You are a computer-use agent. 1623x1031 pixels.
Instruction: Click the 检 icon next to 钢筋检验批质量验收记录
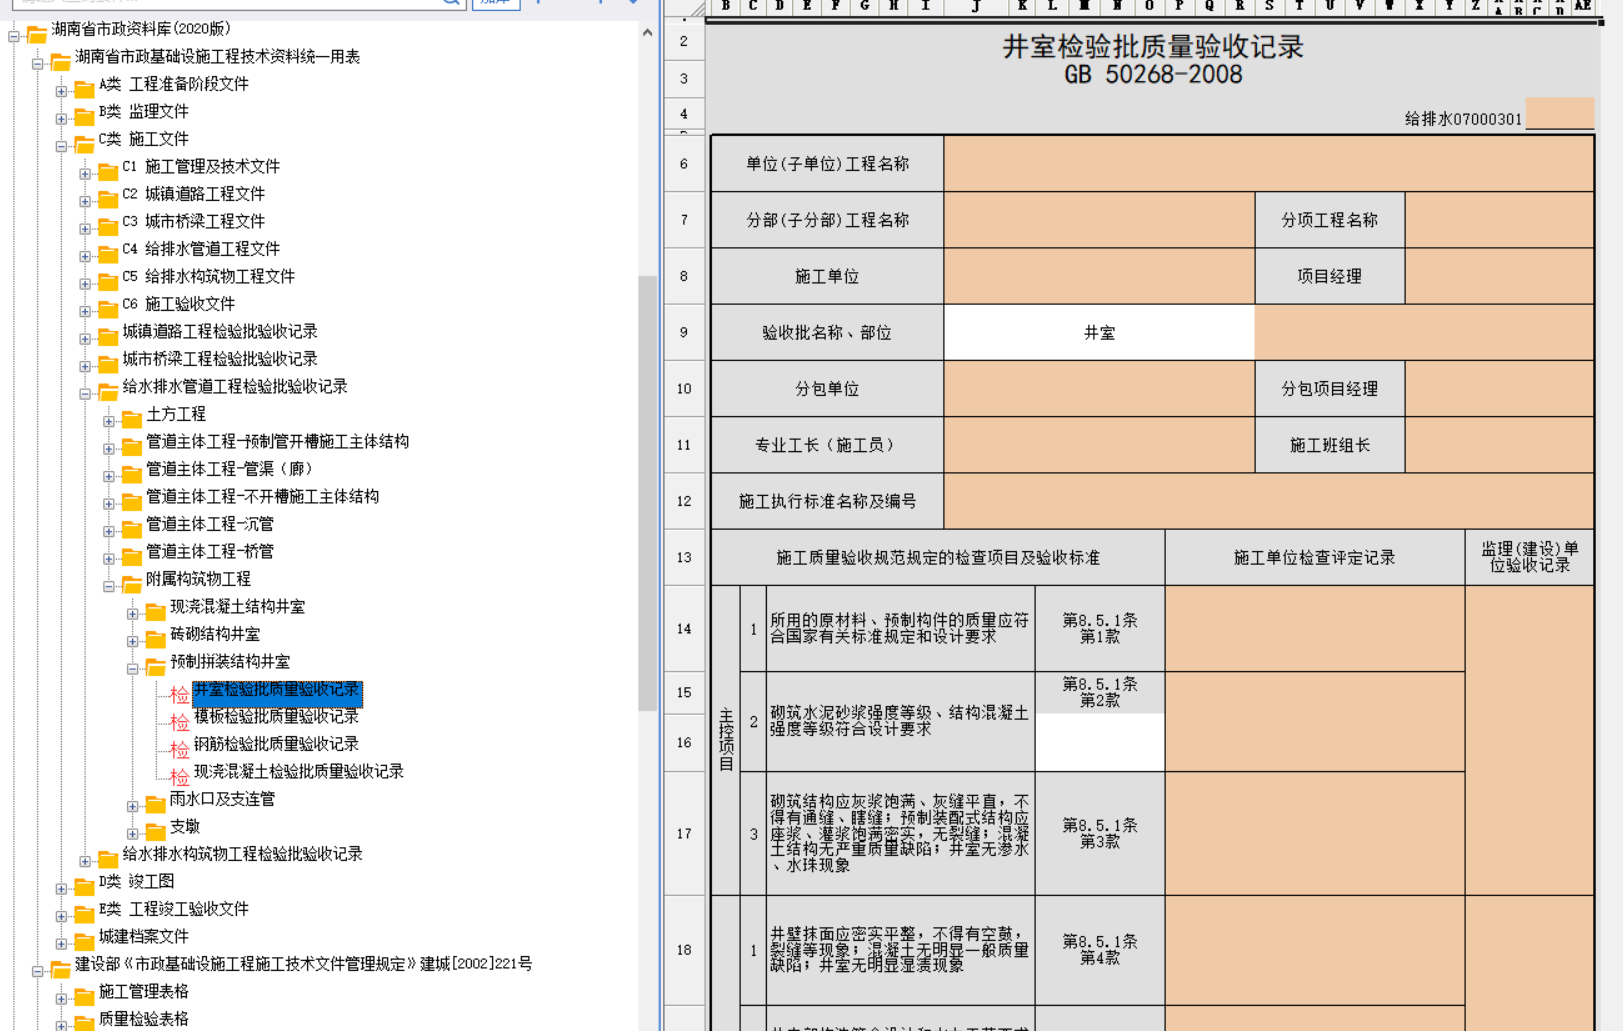tap(179, 749)
